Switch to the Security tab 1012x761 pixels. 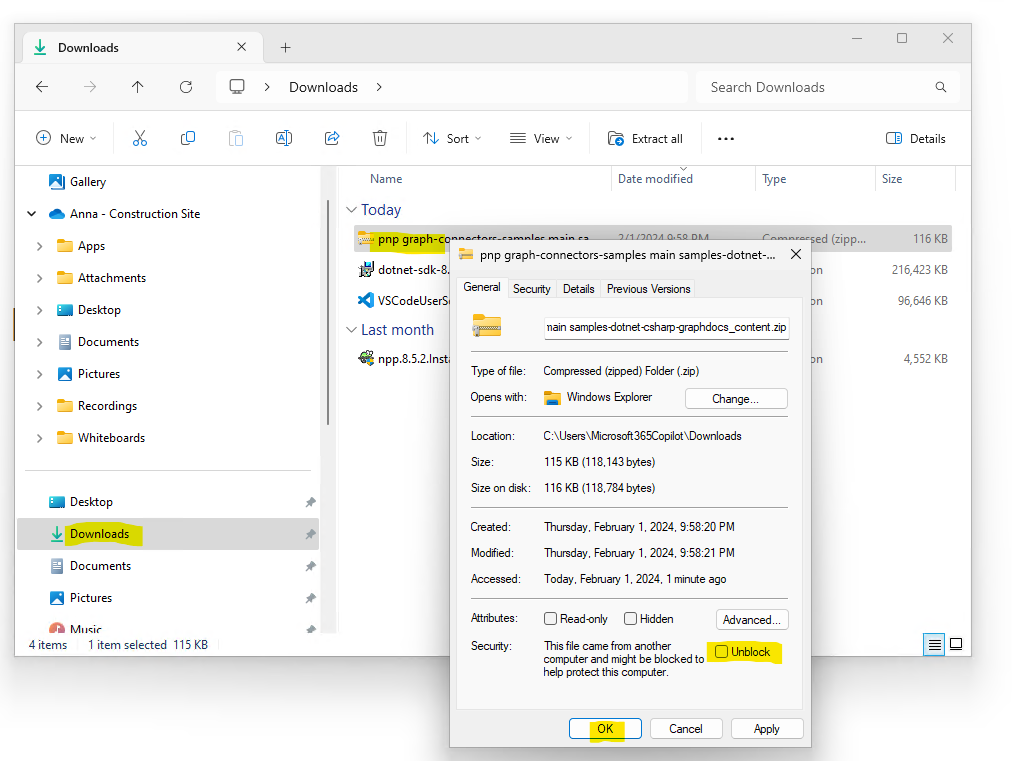pyautogui.click(x=531, y=289)
